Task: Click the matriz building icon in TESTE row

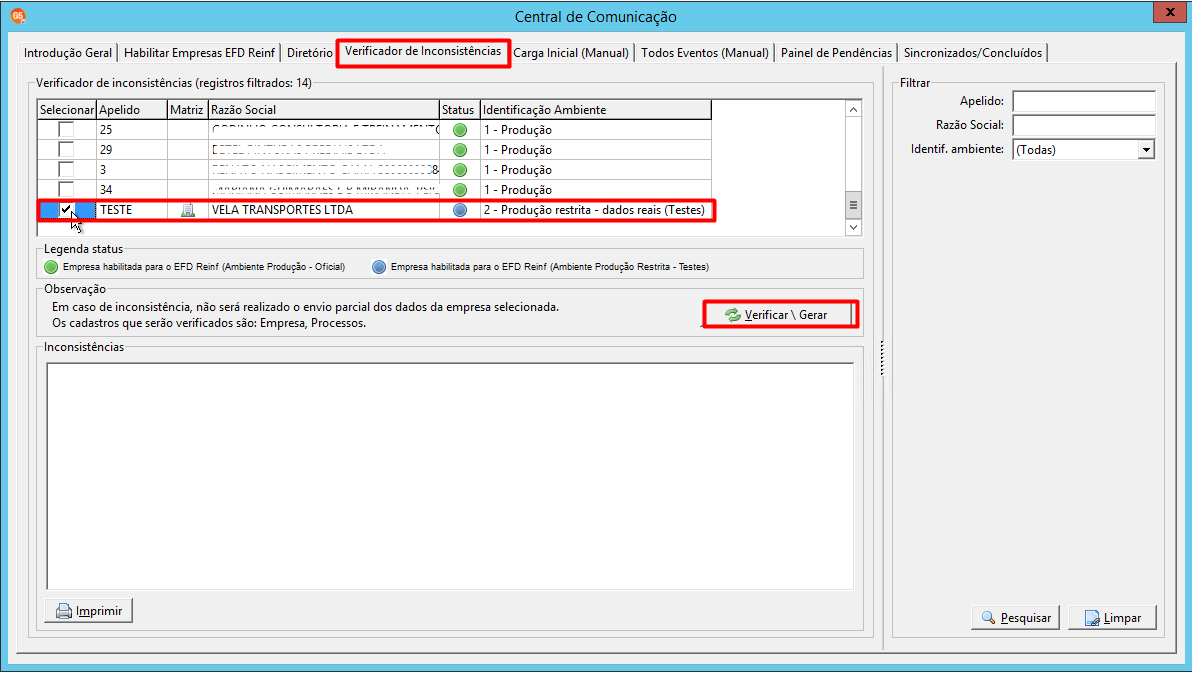Action: [188, 211]
